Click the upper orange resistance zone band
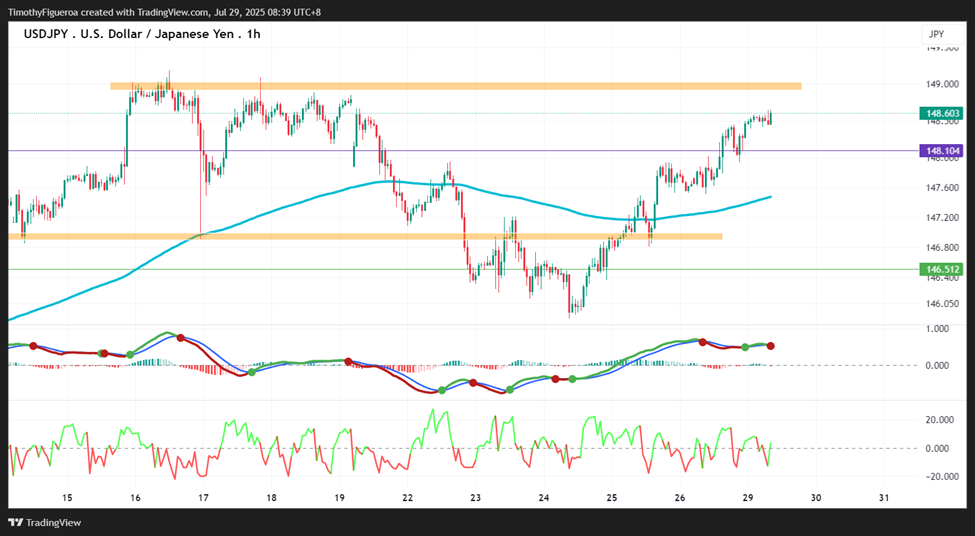The height and width of the screenshot is (536, 975). (456, 86)
